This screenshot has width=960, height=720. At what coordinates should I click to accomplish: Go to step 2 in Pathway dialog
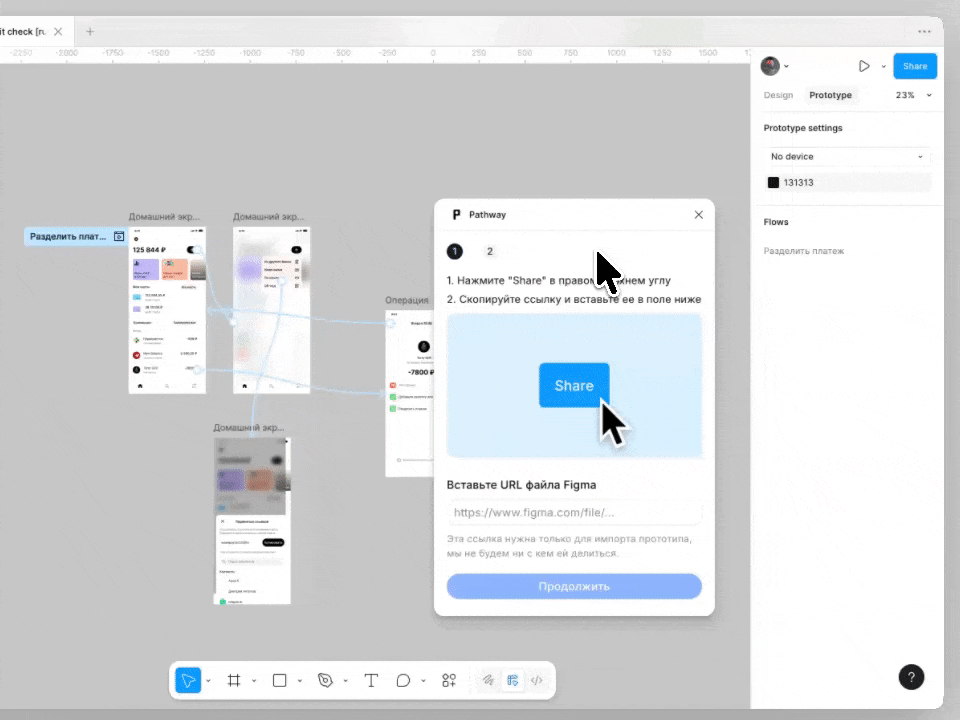490,252
